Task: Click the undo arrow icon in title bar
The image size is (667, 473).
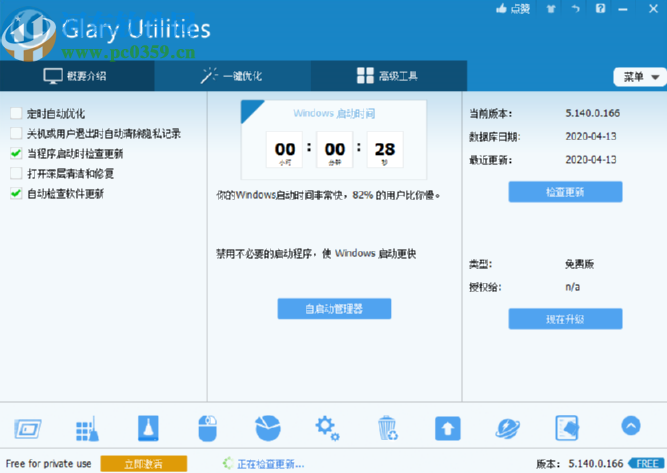Action: (576, 9)
